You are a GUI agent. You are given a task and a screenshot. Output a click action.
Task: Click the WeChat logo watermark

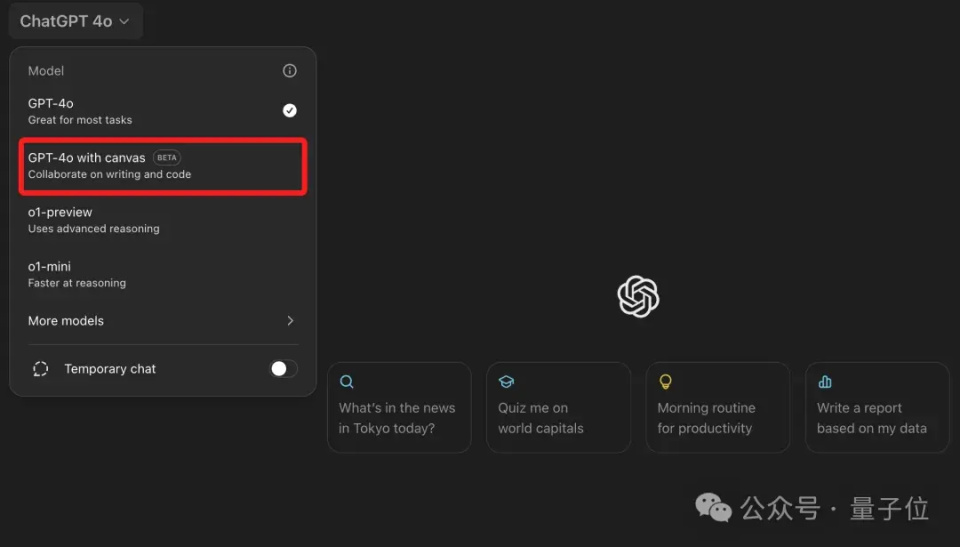click(x=713, y=508)
